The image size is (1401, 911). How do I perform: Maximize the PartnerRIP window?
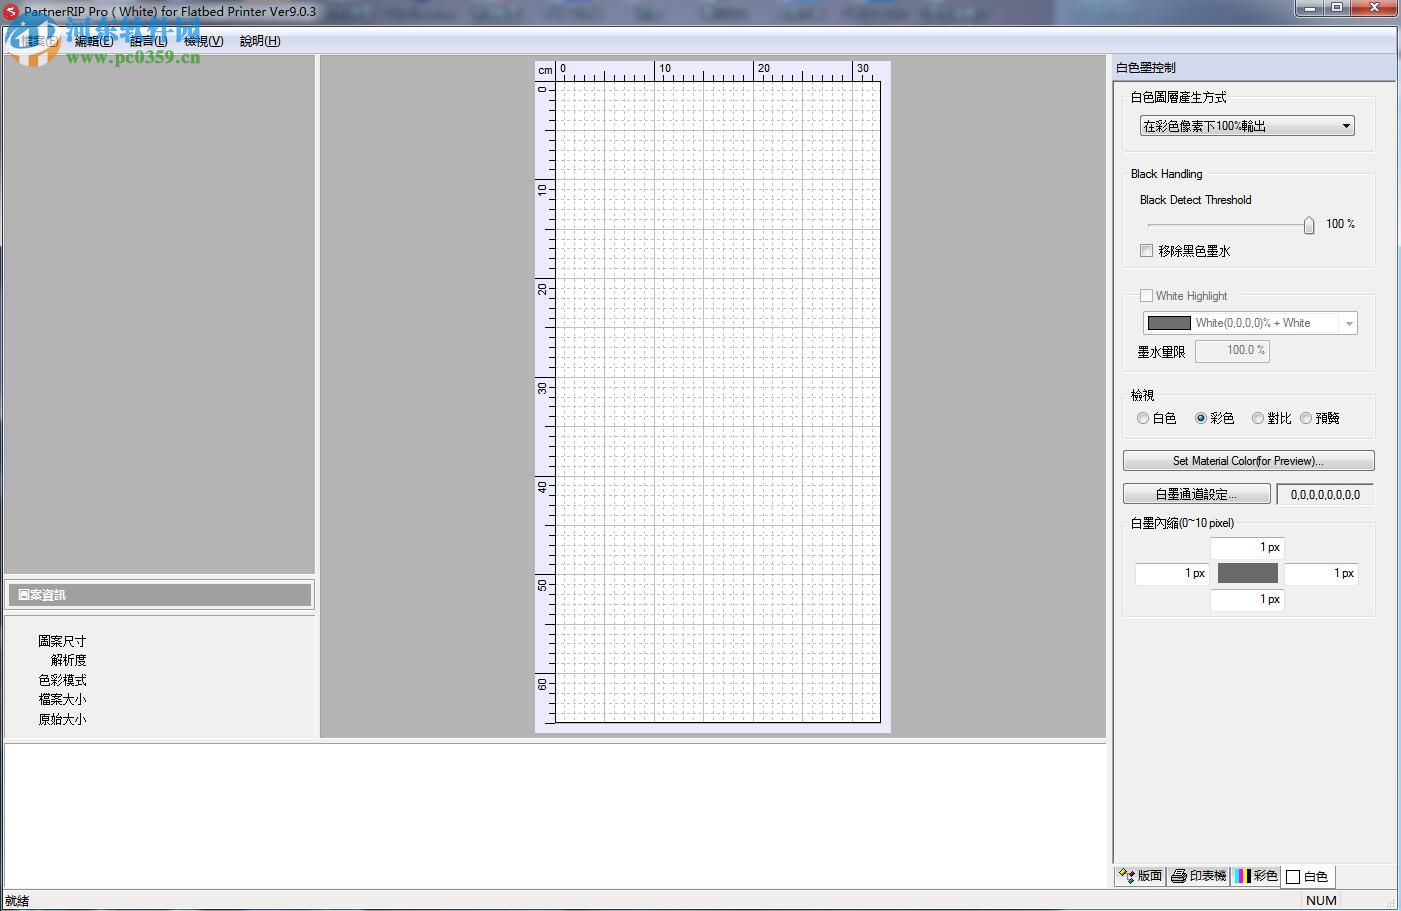[1337, 8]
